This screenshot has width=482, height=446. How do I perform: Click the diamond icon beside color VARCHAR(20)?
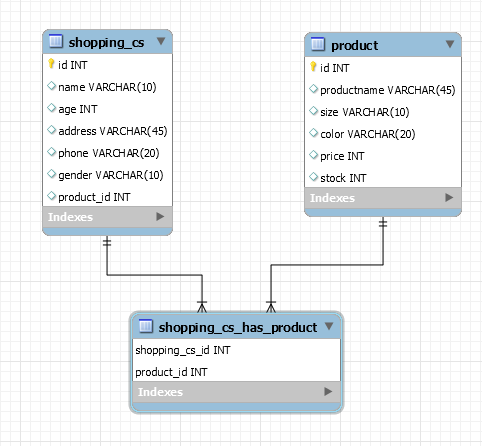pyautogui.click(x=313, y=133)
